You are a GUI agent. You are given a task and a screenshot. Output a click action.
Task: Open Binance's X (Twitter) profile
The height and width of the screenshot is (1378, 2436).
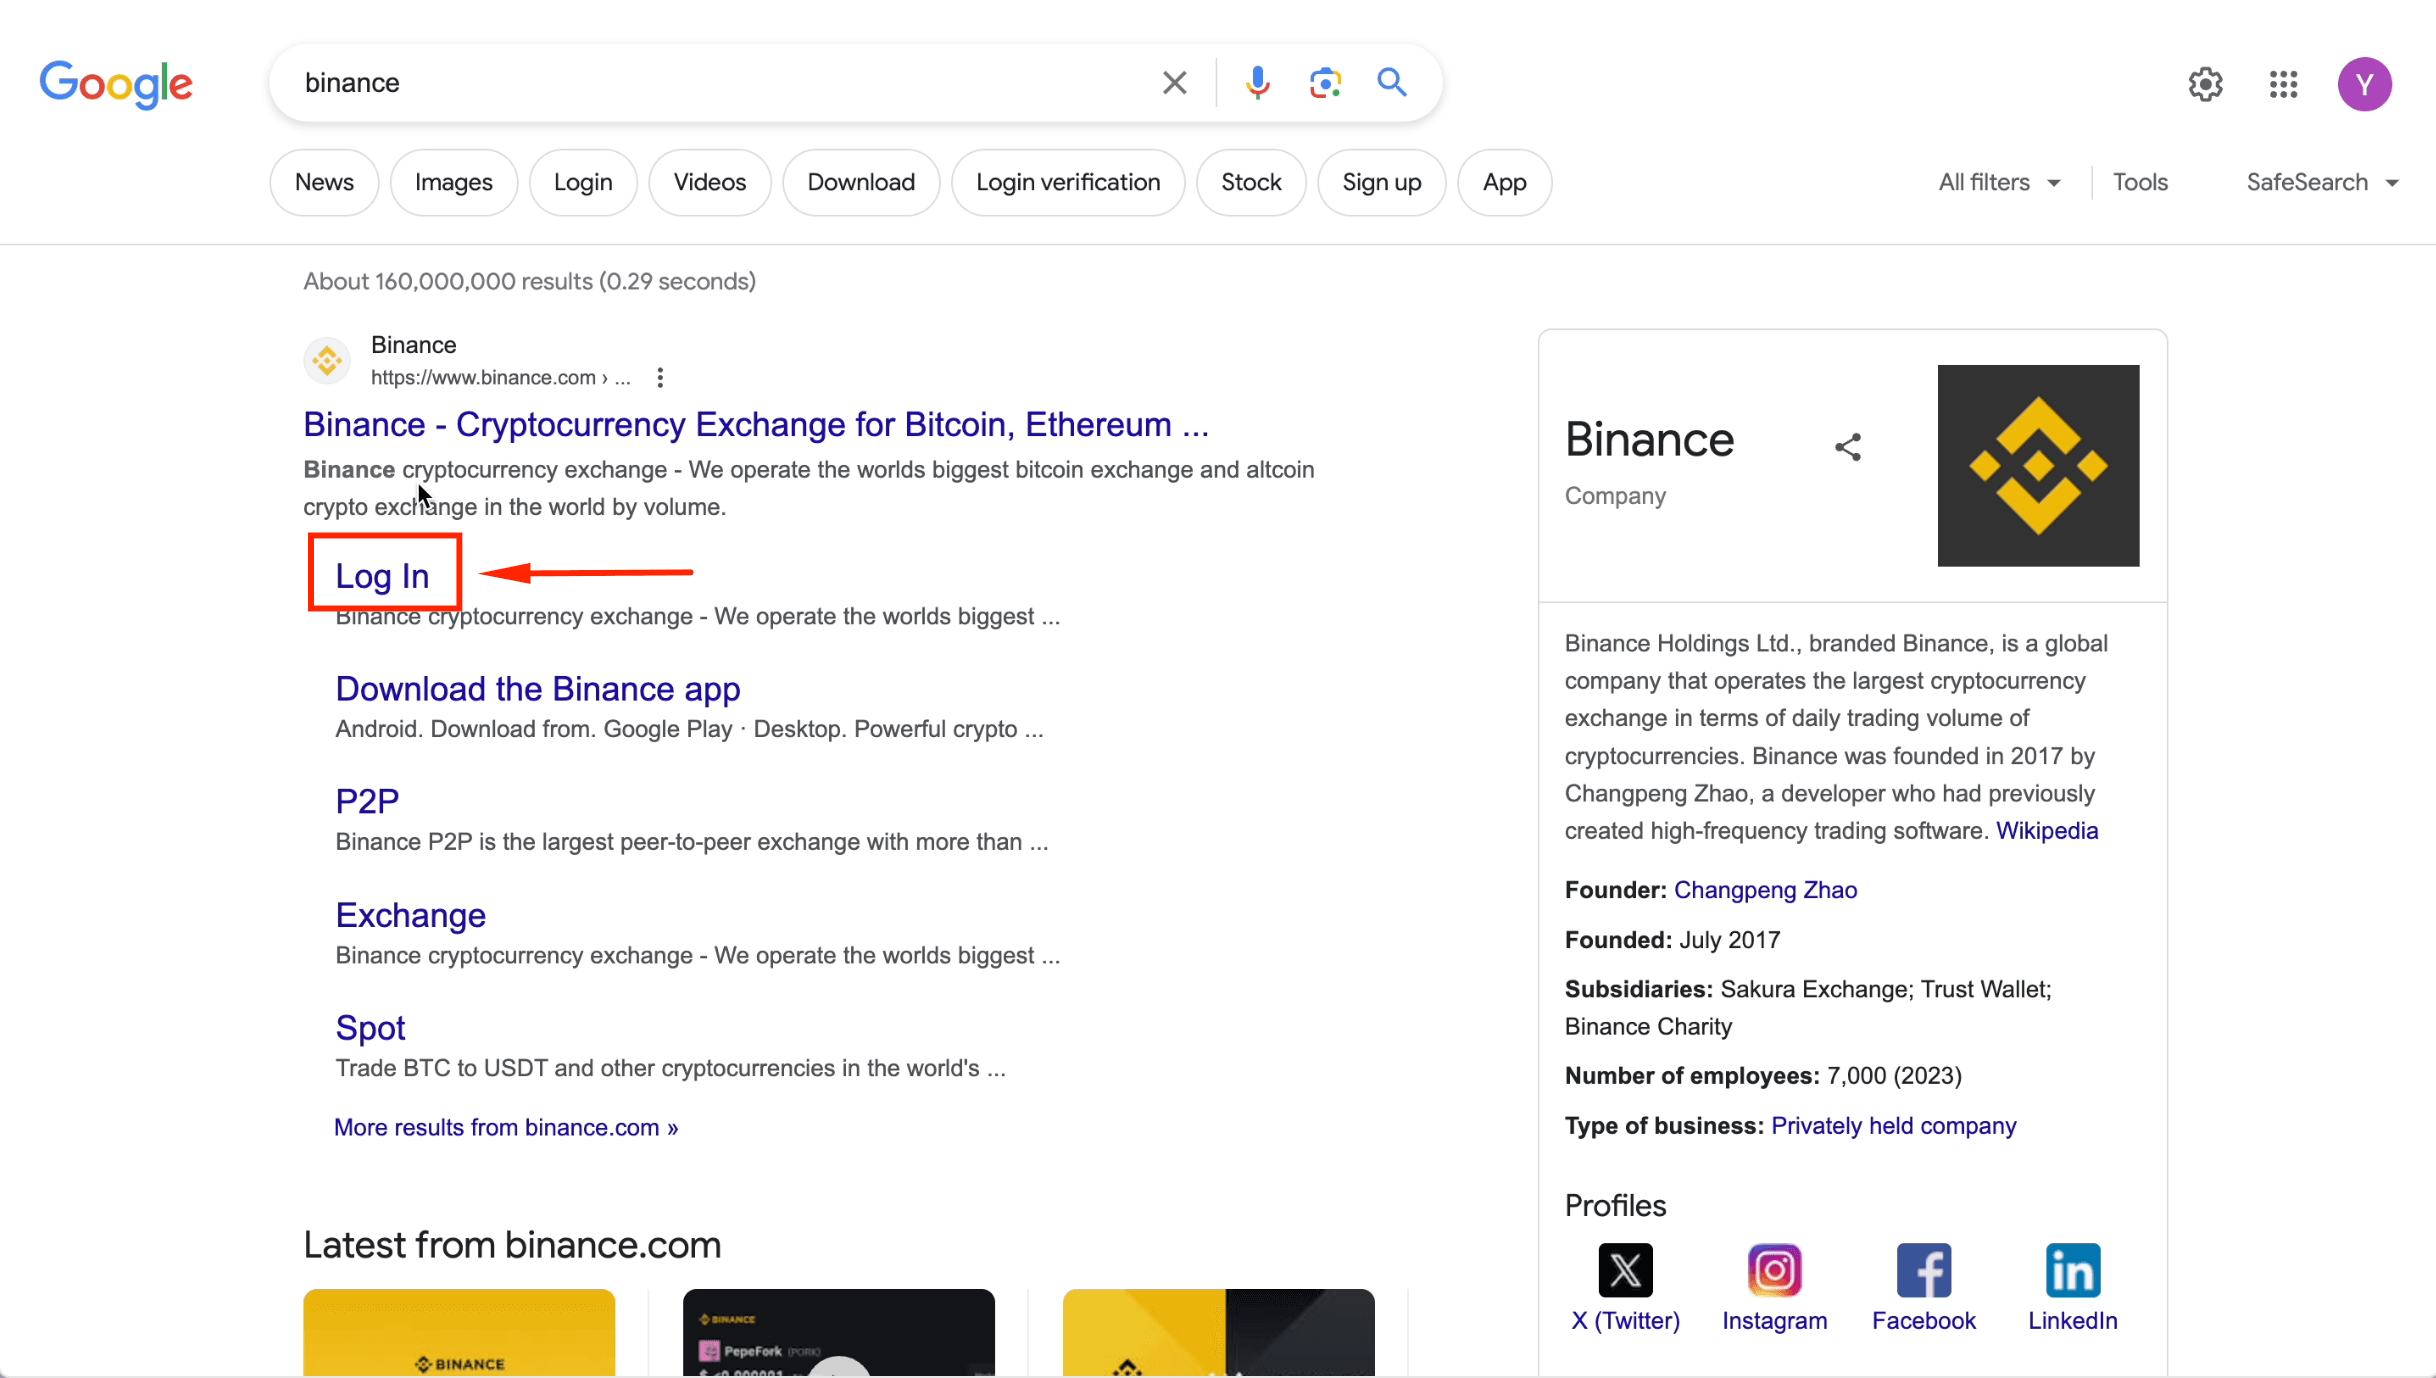(x=1625, y=1271)
